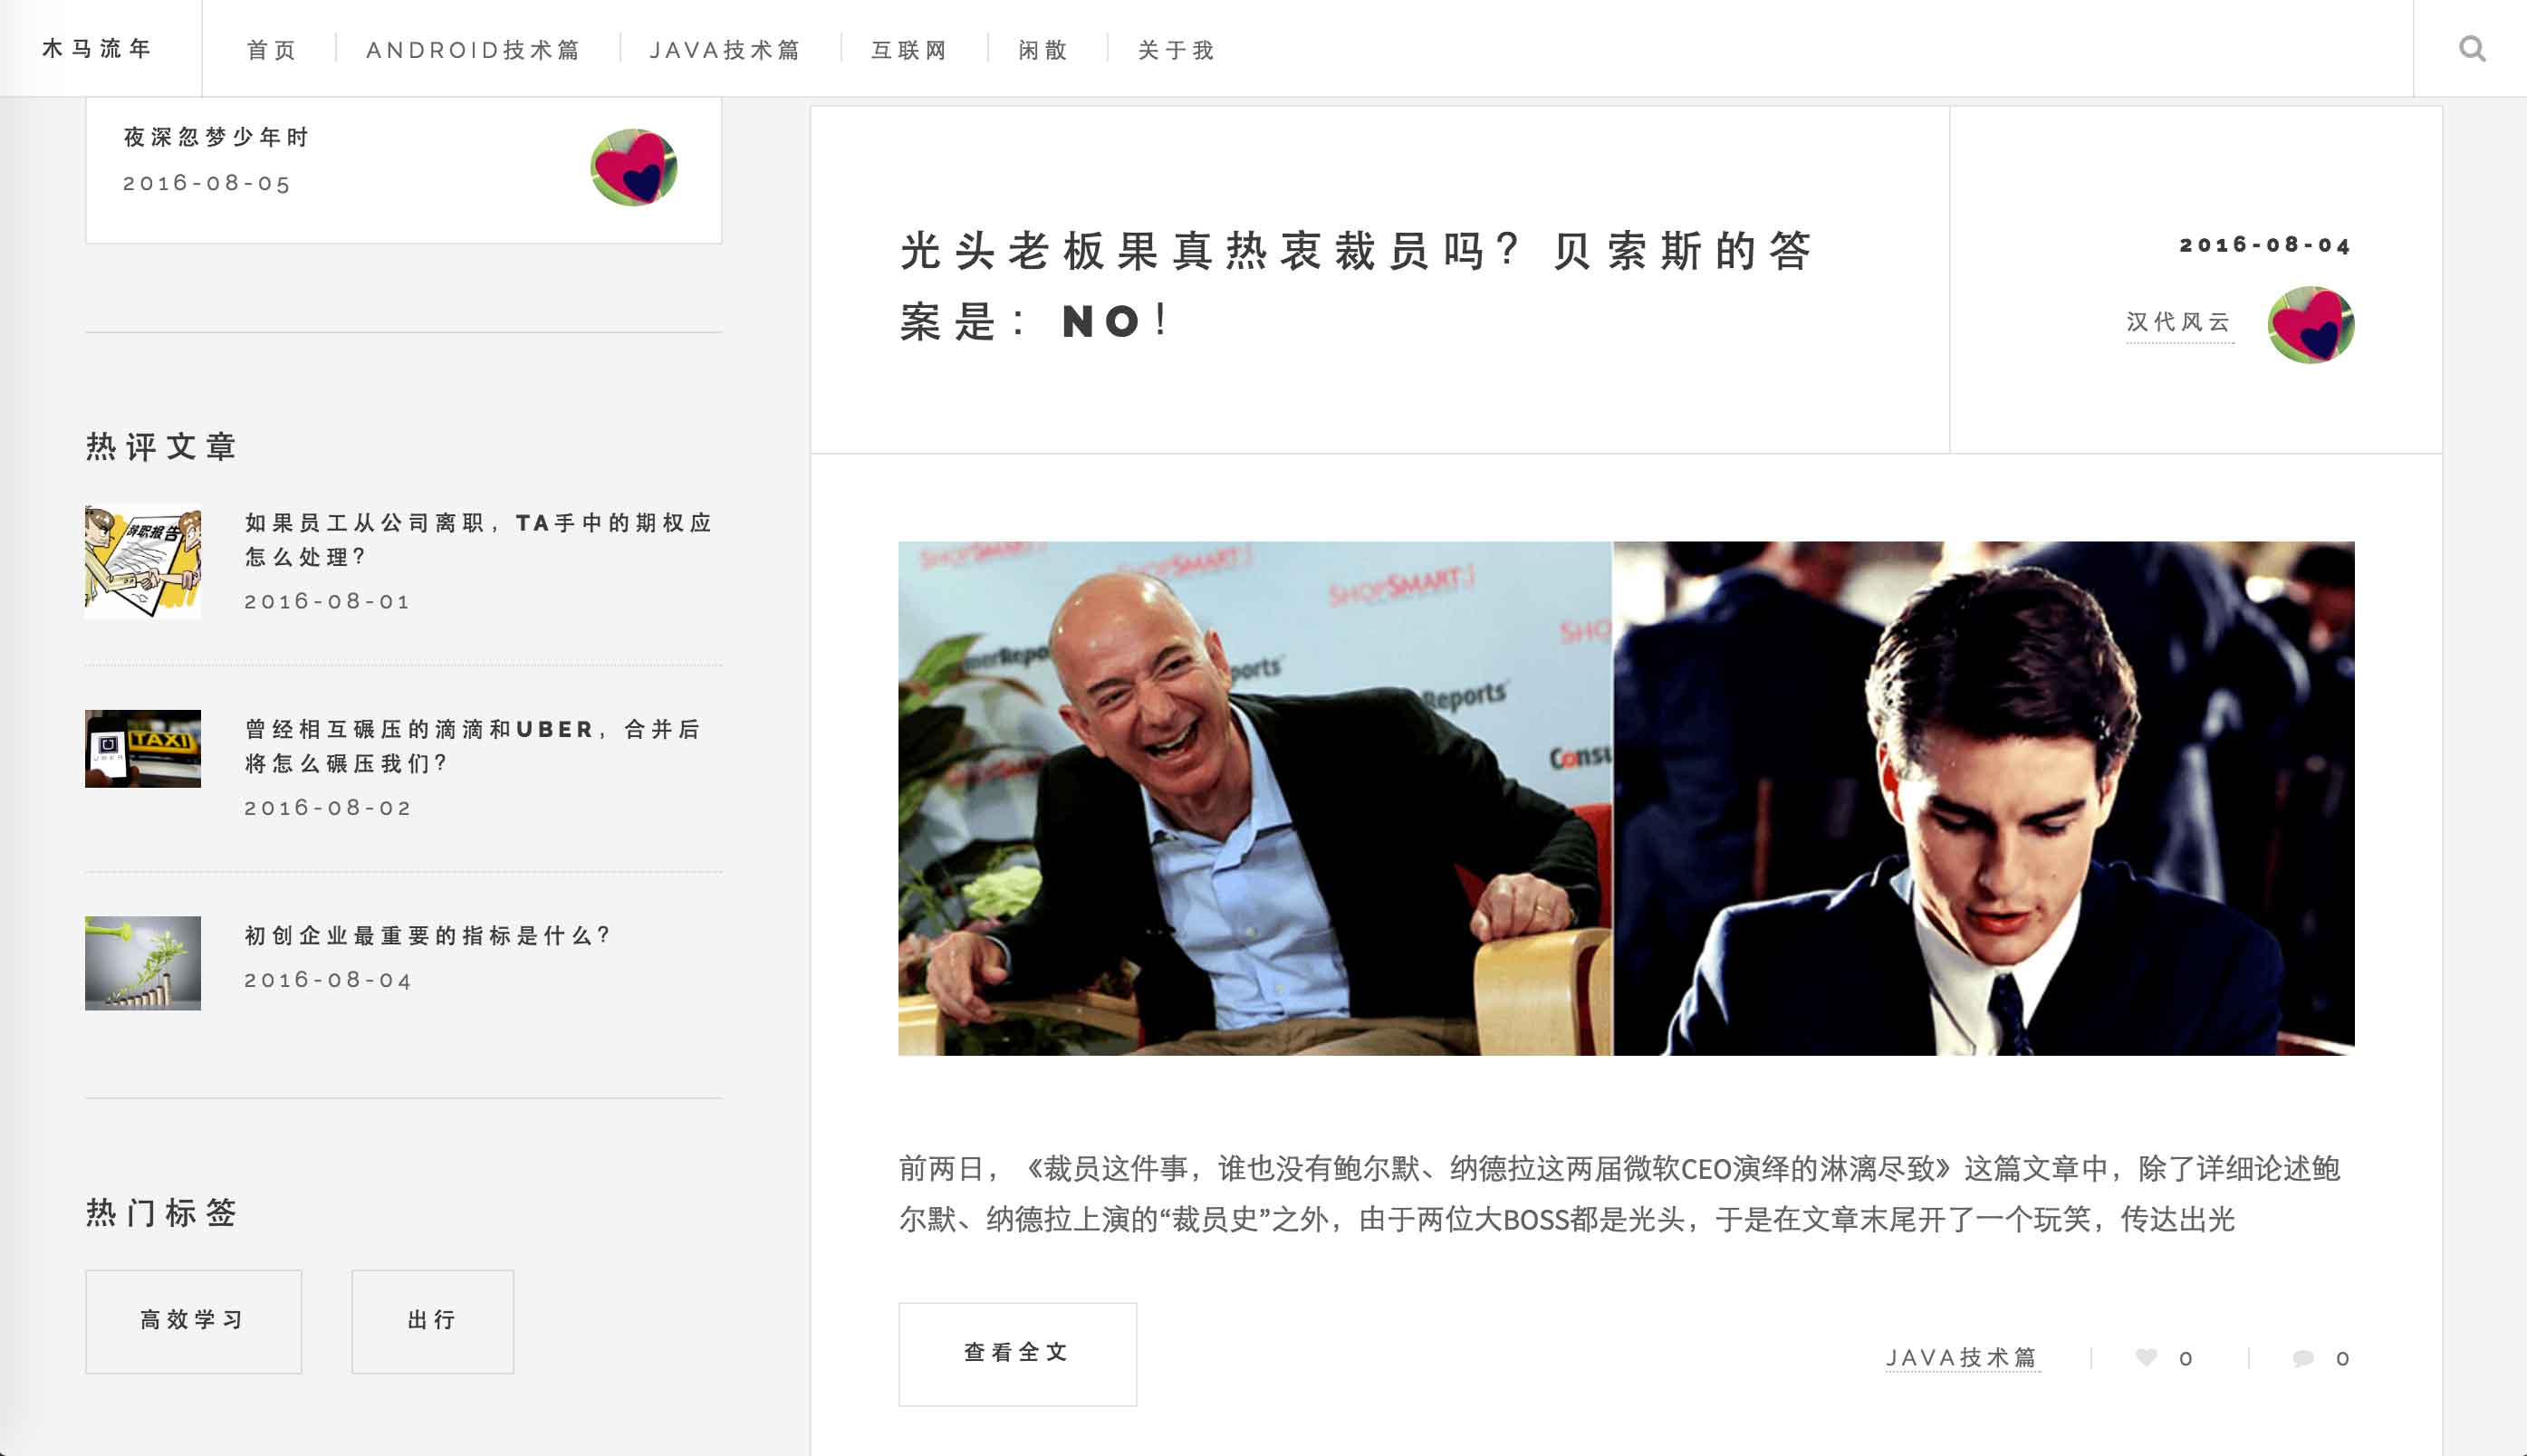Open 关于我 page
Screen dimensions: 2527x1456
1176,49
